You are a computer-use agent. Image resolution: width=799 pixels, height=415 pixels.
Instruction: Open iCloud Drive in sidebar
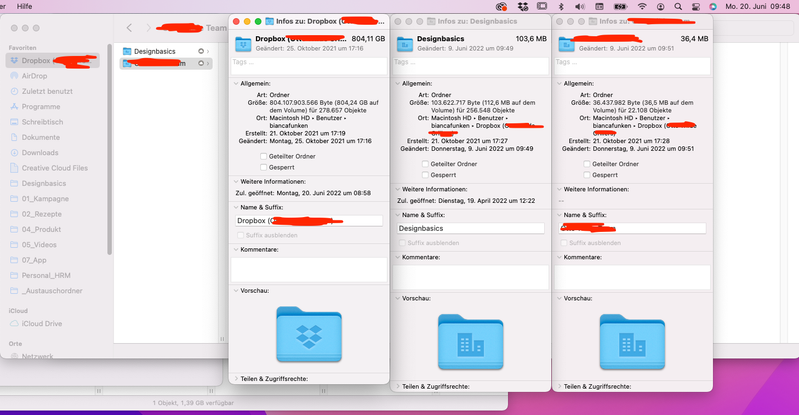point(41,323)
